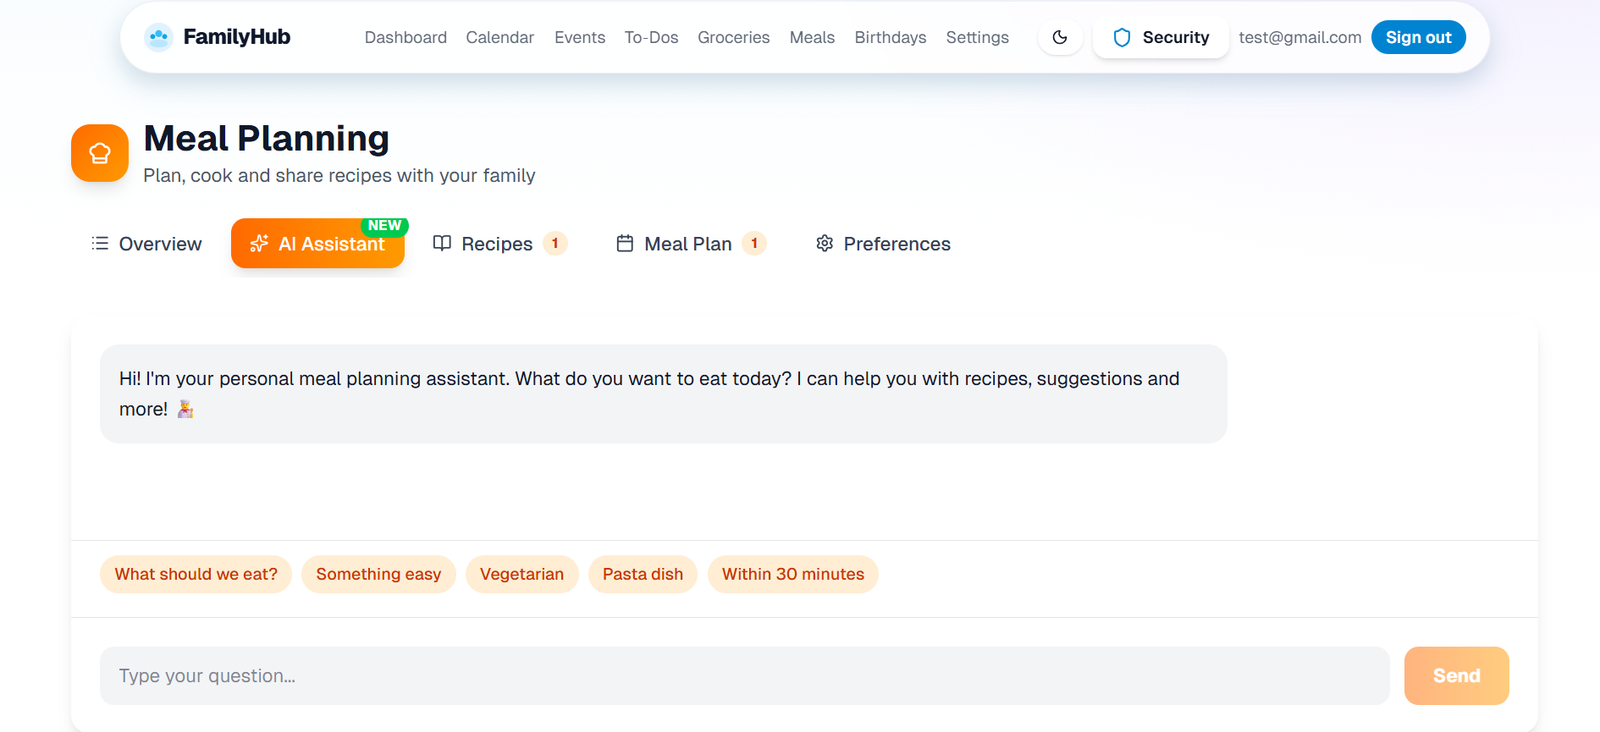Select the "Within 30 minutes" chip
The height and width of the screenshot is (732, 1600).
point(793,574)
